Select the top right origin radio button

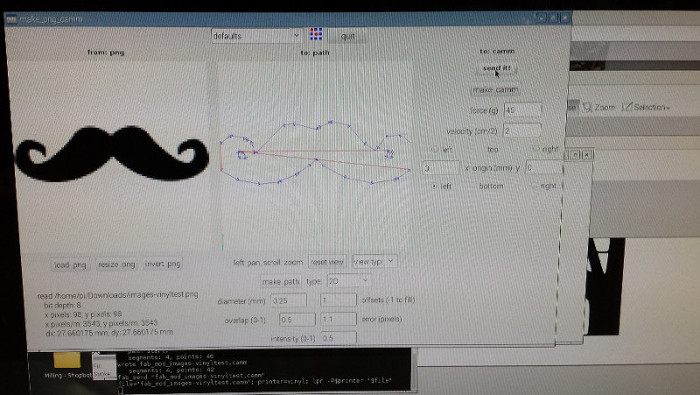(x=536, y=149)
